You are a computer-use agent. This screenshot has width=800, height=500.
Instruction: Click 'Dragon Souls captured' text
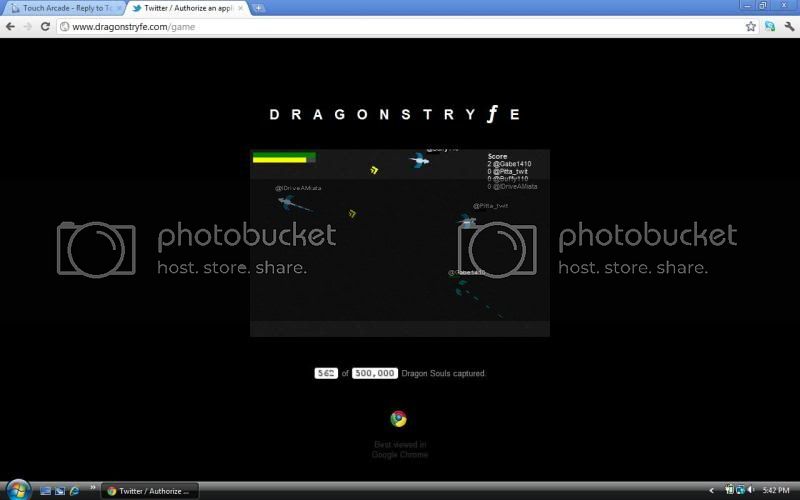pyautogui.click(x=443, y=373)
